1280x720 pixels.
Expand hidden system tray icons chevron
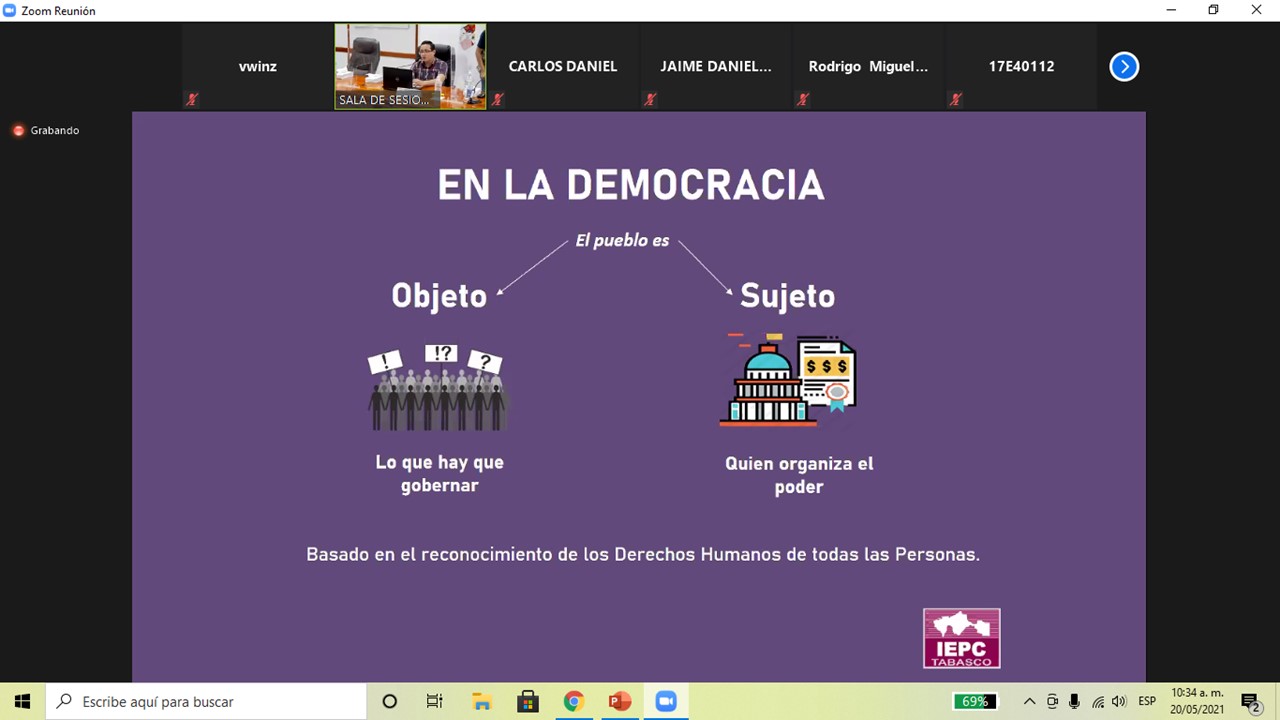pos(1029,701)
